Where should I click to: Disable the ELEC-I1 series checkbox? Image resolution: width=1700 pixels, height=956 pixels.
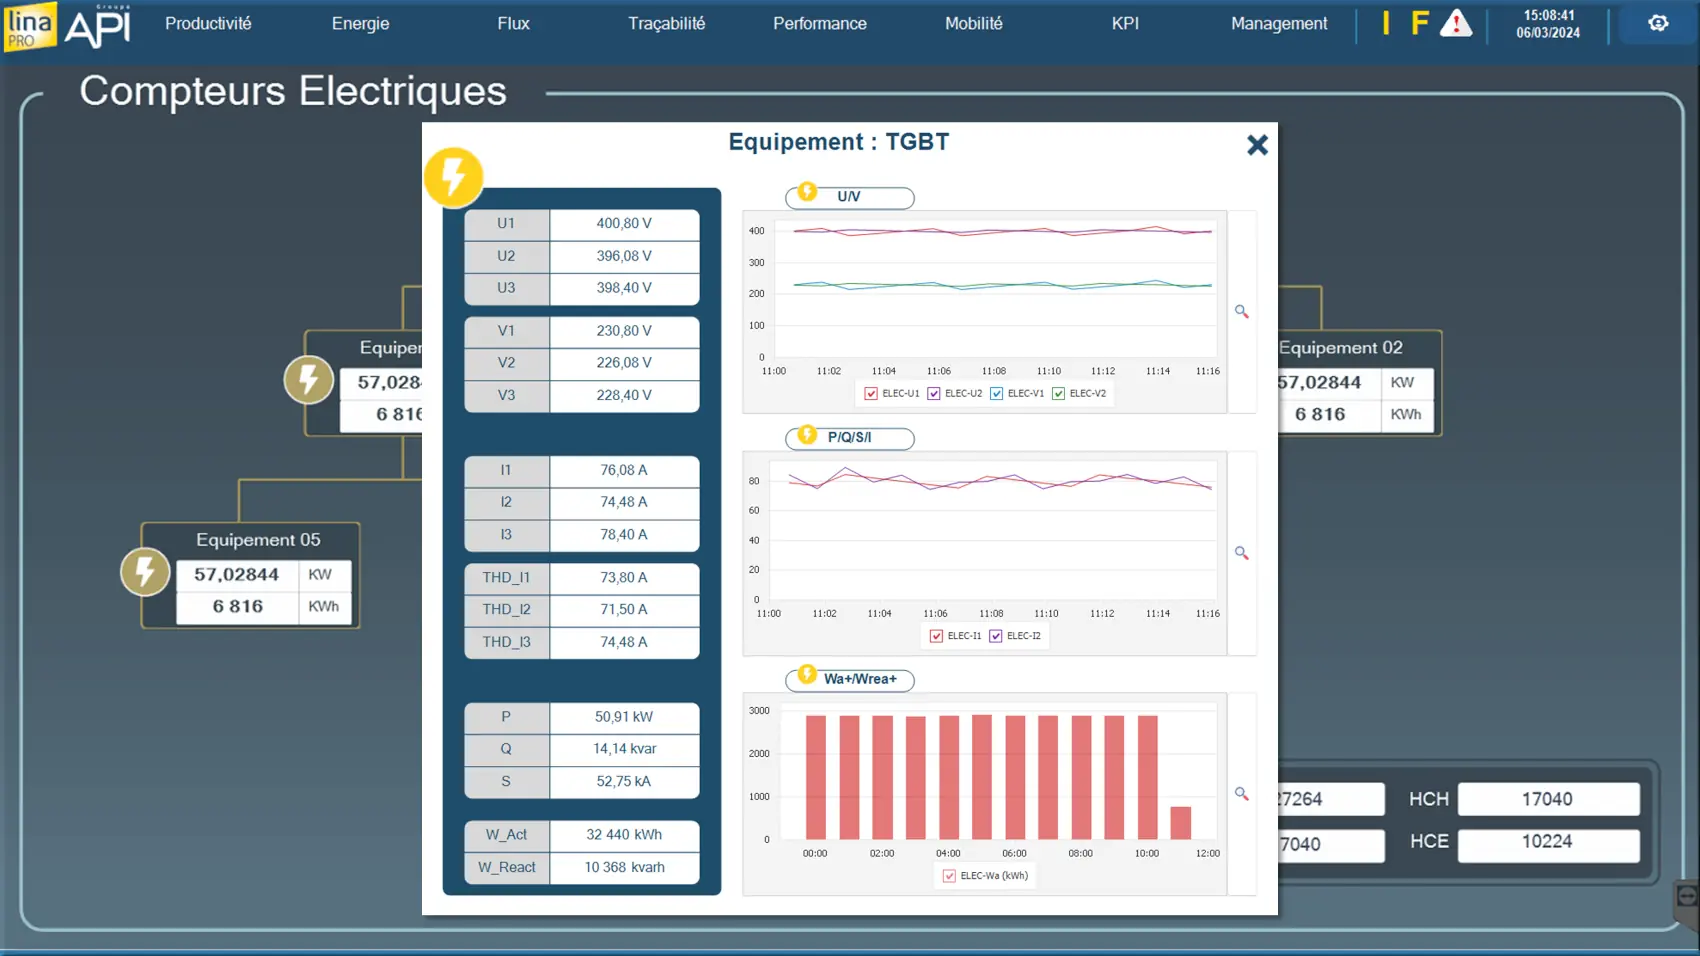tap(936, 636)
